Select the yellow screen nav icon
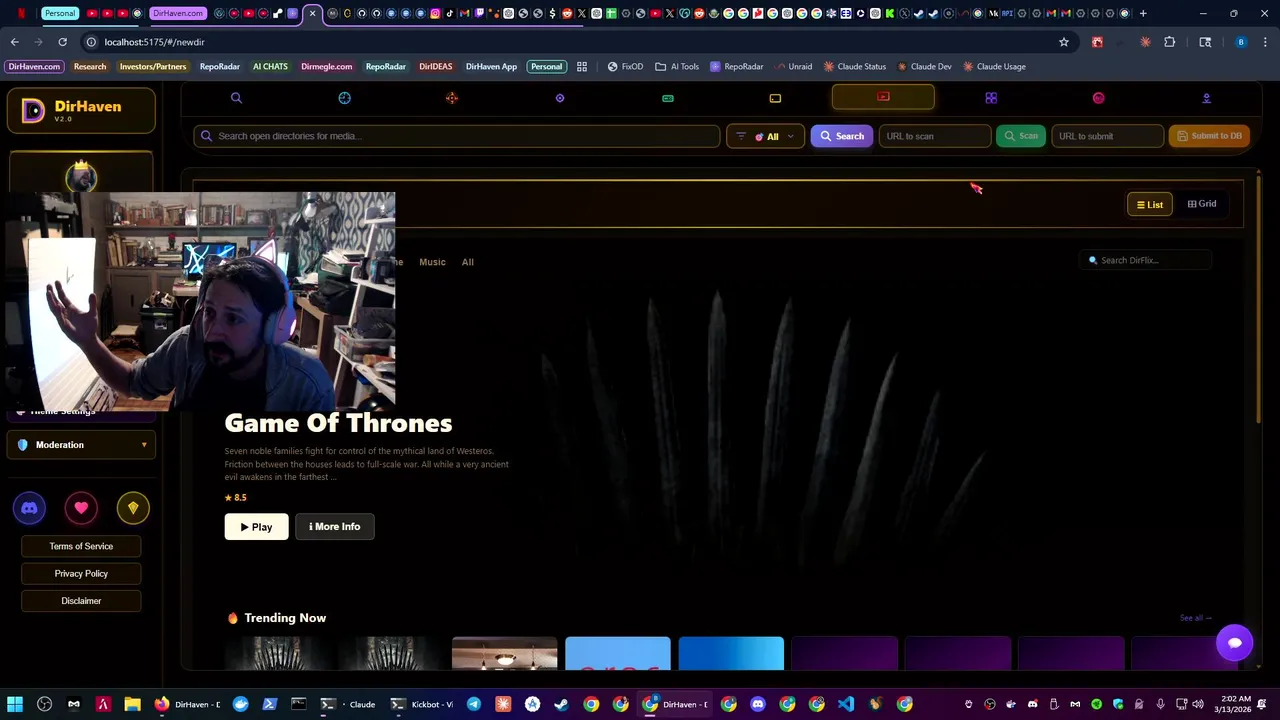Screen dimensions: 1280x720 tap(775, 98)
